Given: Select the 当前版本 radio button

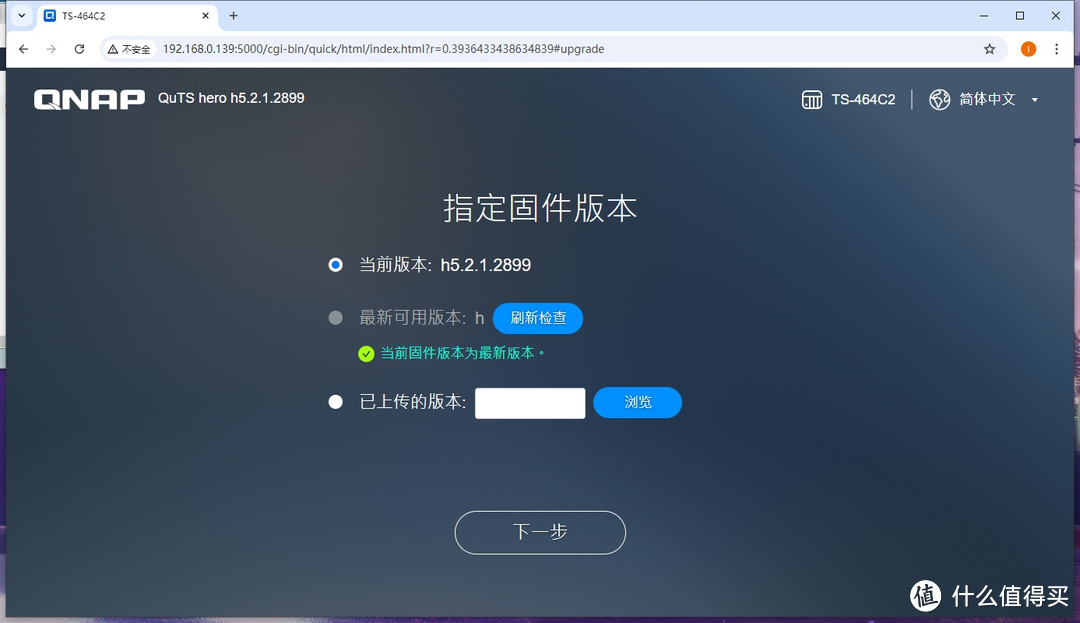Looking at the screenshot, I should tap(335, 264).
